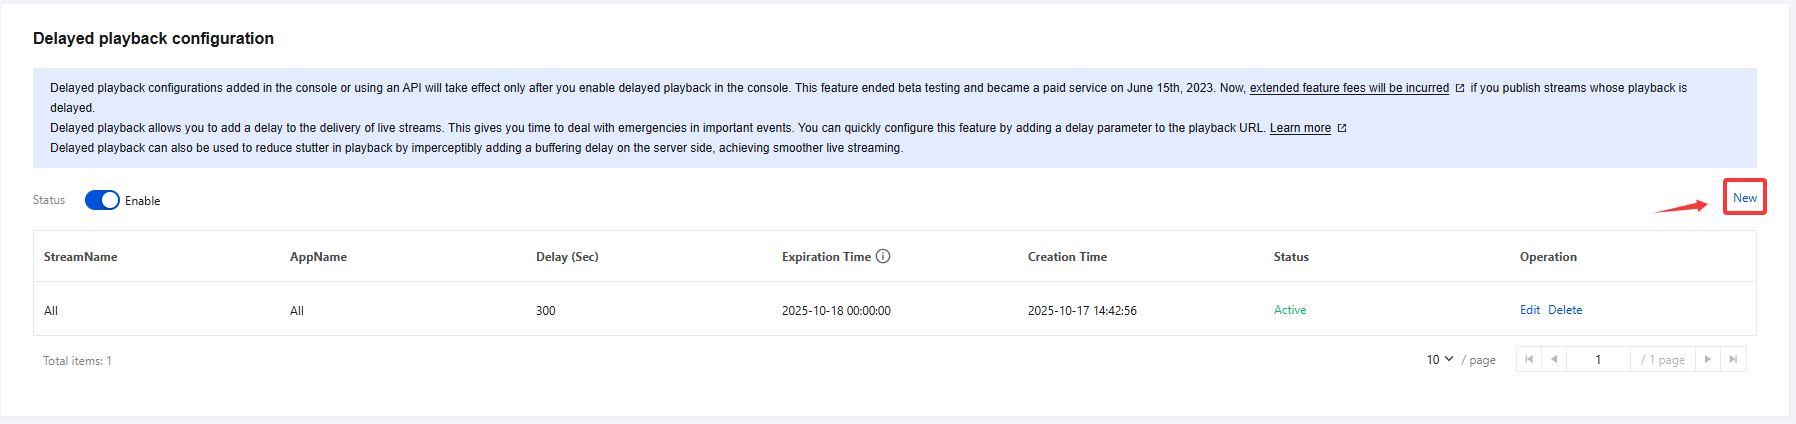Open the 10 per page dropdown
The width and height of the screenshot is (1796, 424).
coord(1439,359)
